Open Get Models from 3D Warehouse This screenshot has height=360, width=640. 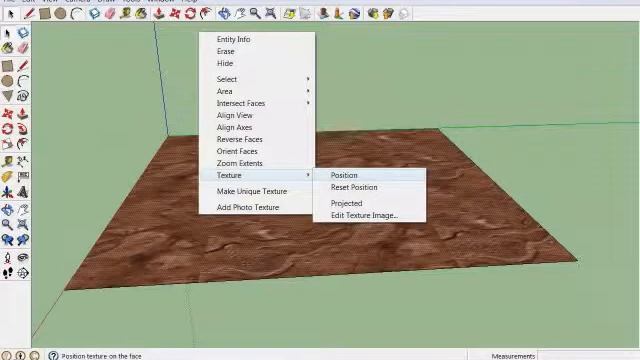[x=373, y=14]
